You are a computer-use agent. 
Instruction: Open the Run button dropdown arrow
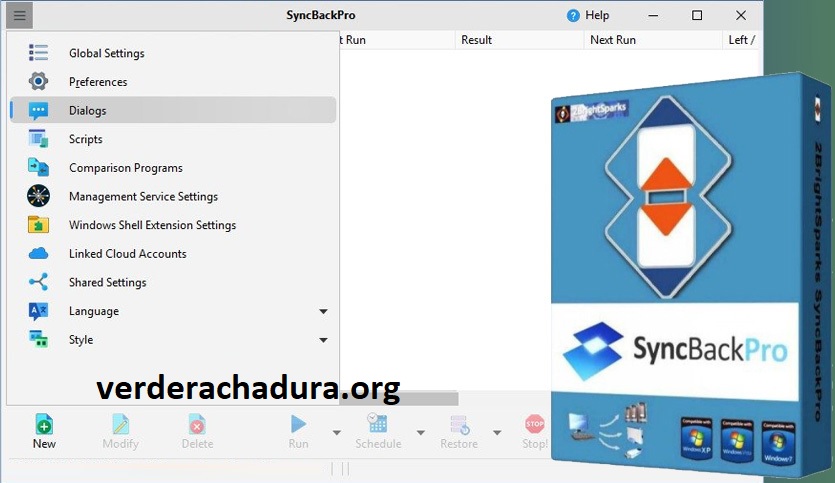(337, 432)
